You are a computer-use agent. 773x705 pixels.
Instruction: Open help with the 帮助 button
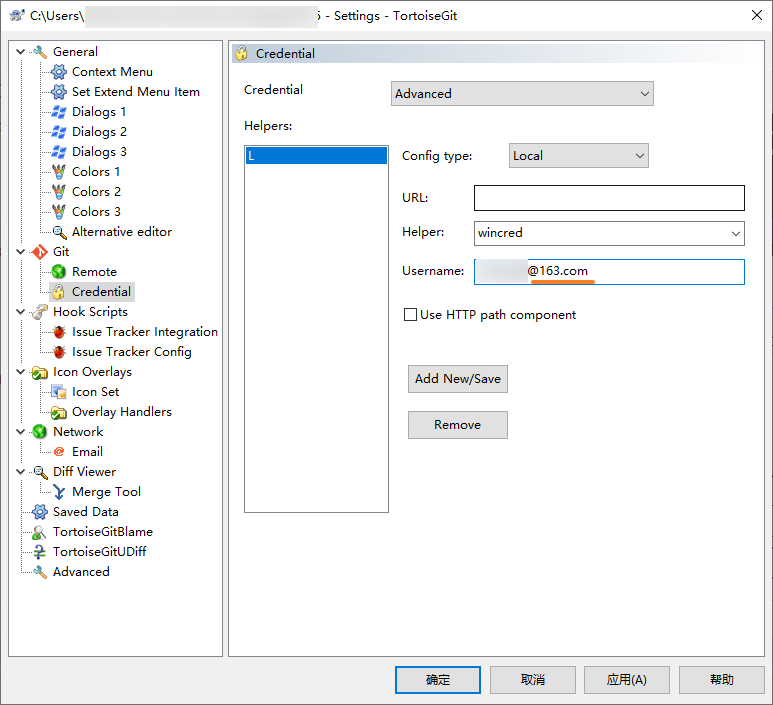tap(722, 680)
